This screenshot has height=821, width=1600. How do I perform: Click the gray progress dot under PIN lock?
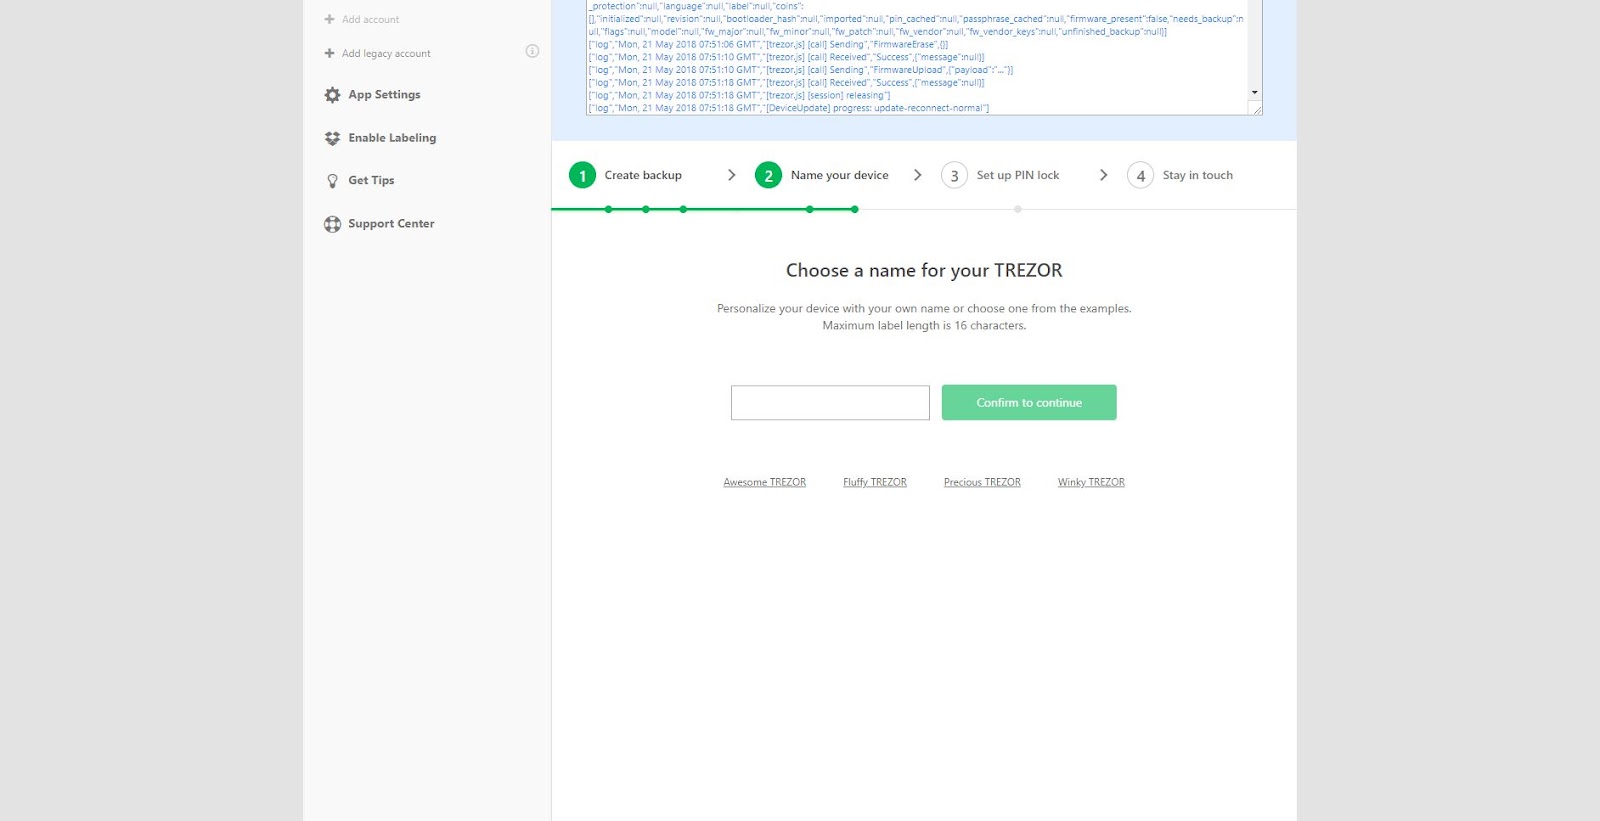click(1017, 209)
